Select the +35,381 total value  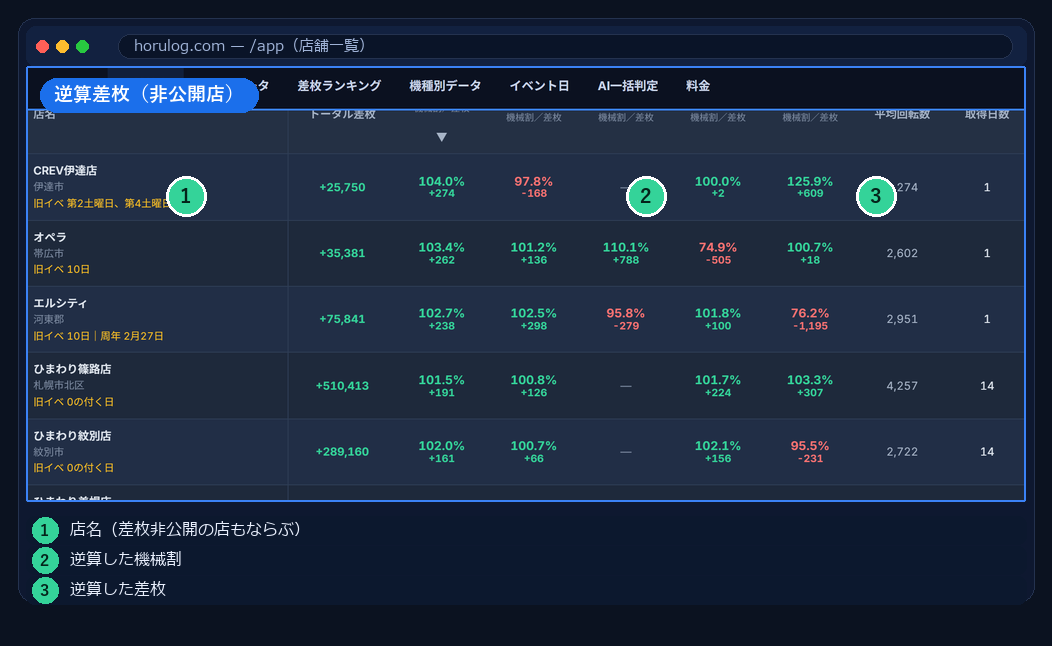pyautogui.click(x=342, y=253)
